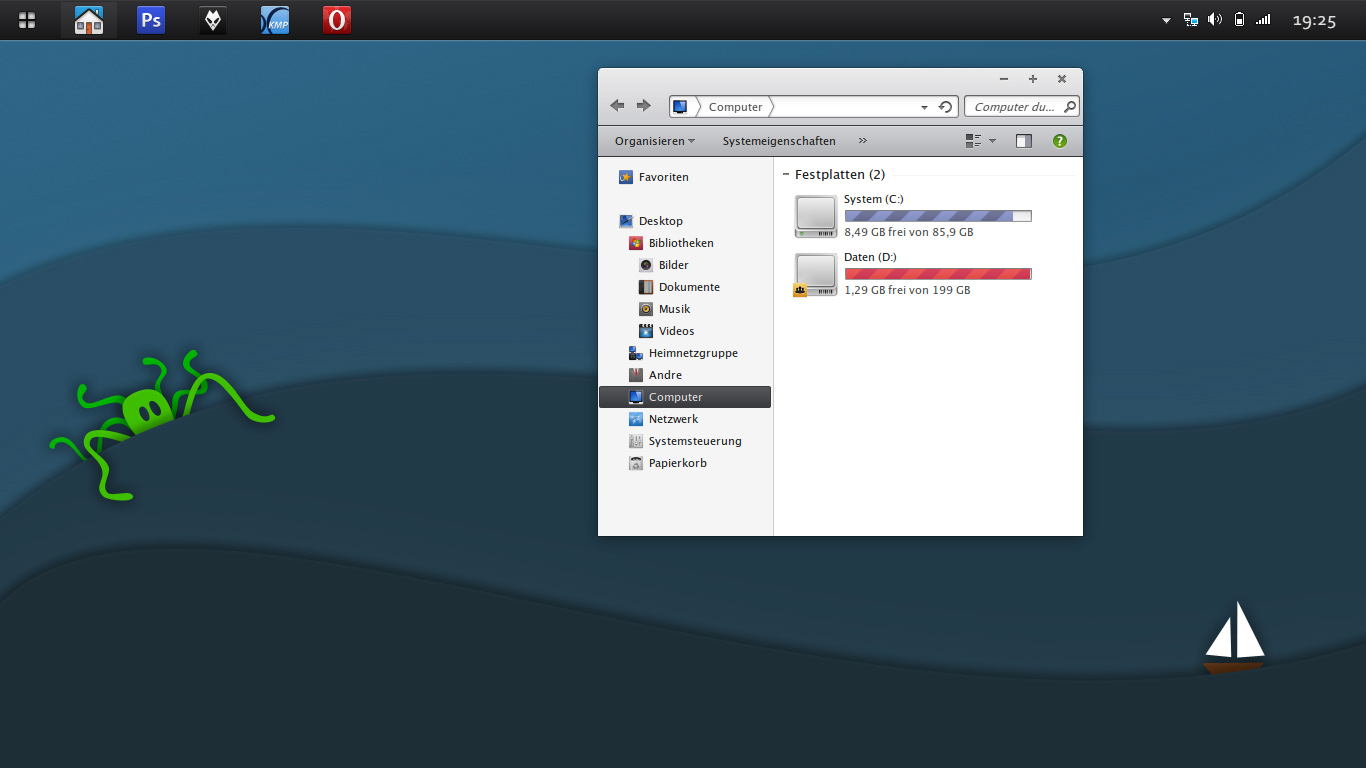Close the Computer window
Viewport: 1366px width, 768px height.
pos(1062,79)
